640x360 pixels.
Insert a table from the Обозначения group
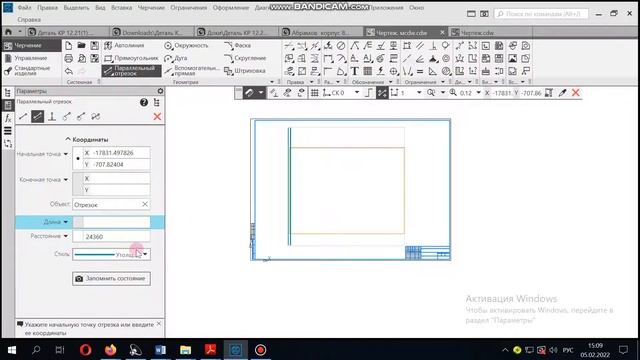tap(367, 71)
